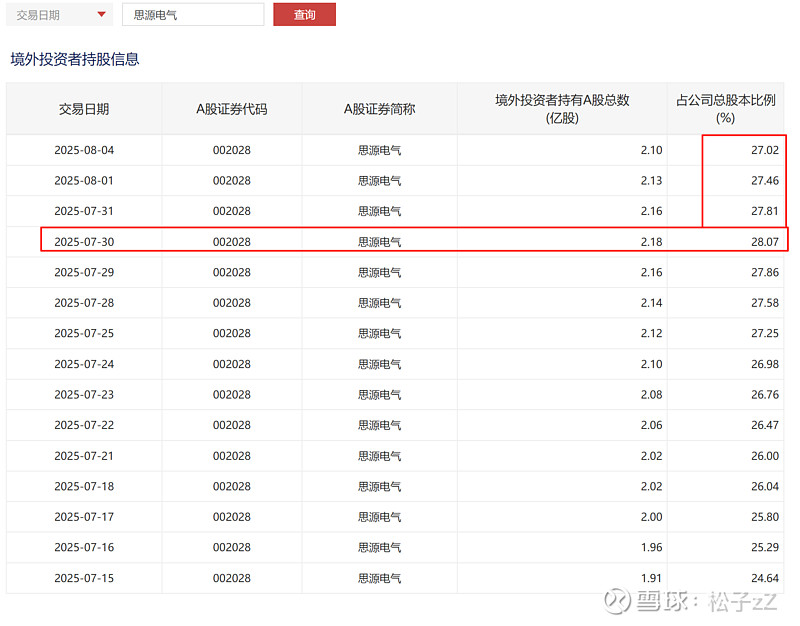Image resolution: width=800 pixels, height=626 pixels.
Task: Click the 占公司总股本比例 column header
Action: 726,109
